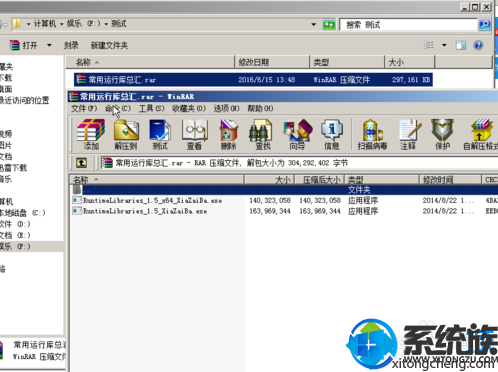
Task: Open the WinRAR 文件(F) menu
Action: 84,108
